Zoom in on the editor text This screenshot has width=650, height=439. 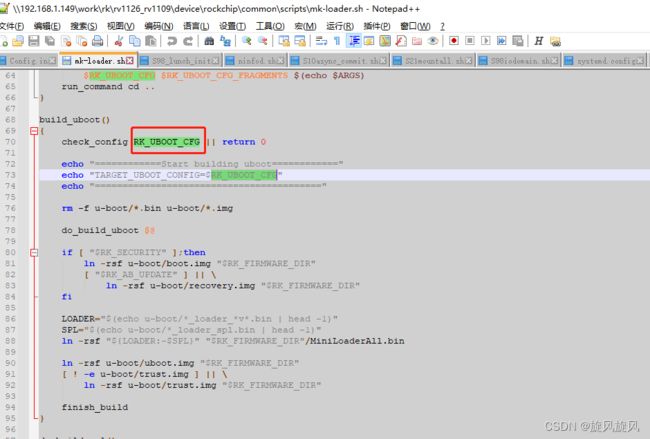(247, 41)
